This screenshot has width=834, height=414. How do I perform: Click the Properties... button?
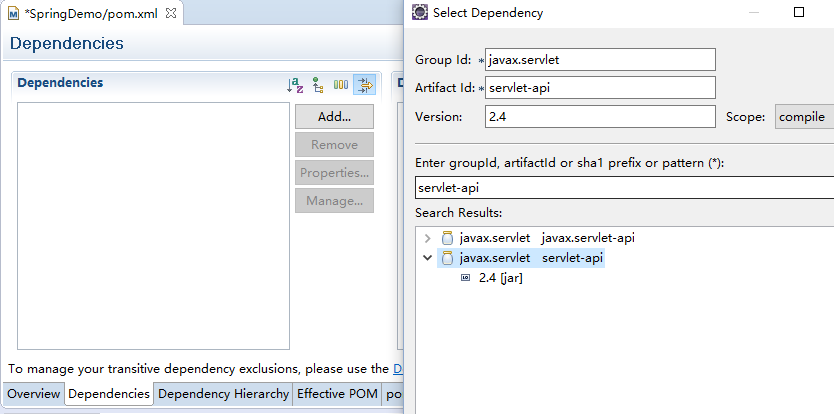335,172
